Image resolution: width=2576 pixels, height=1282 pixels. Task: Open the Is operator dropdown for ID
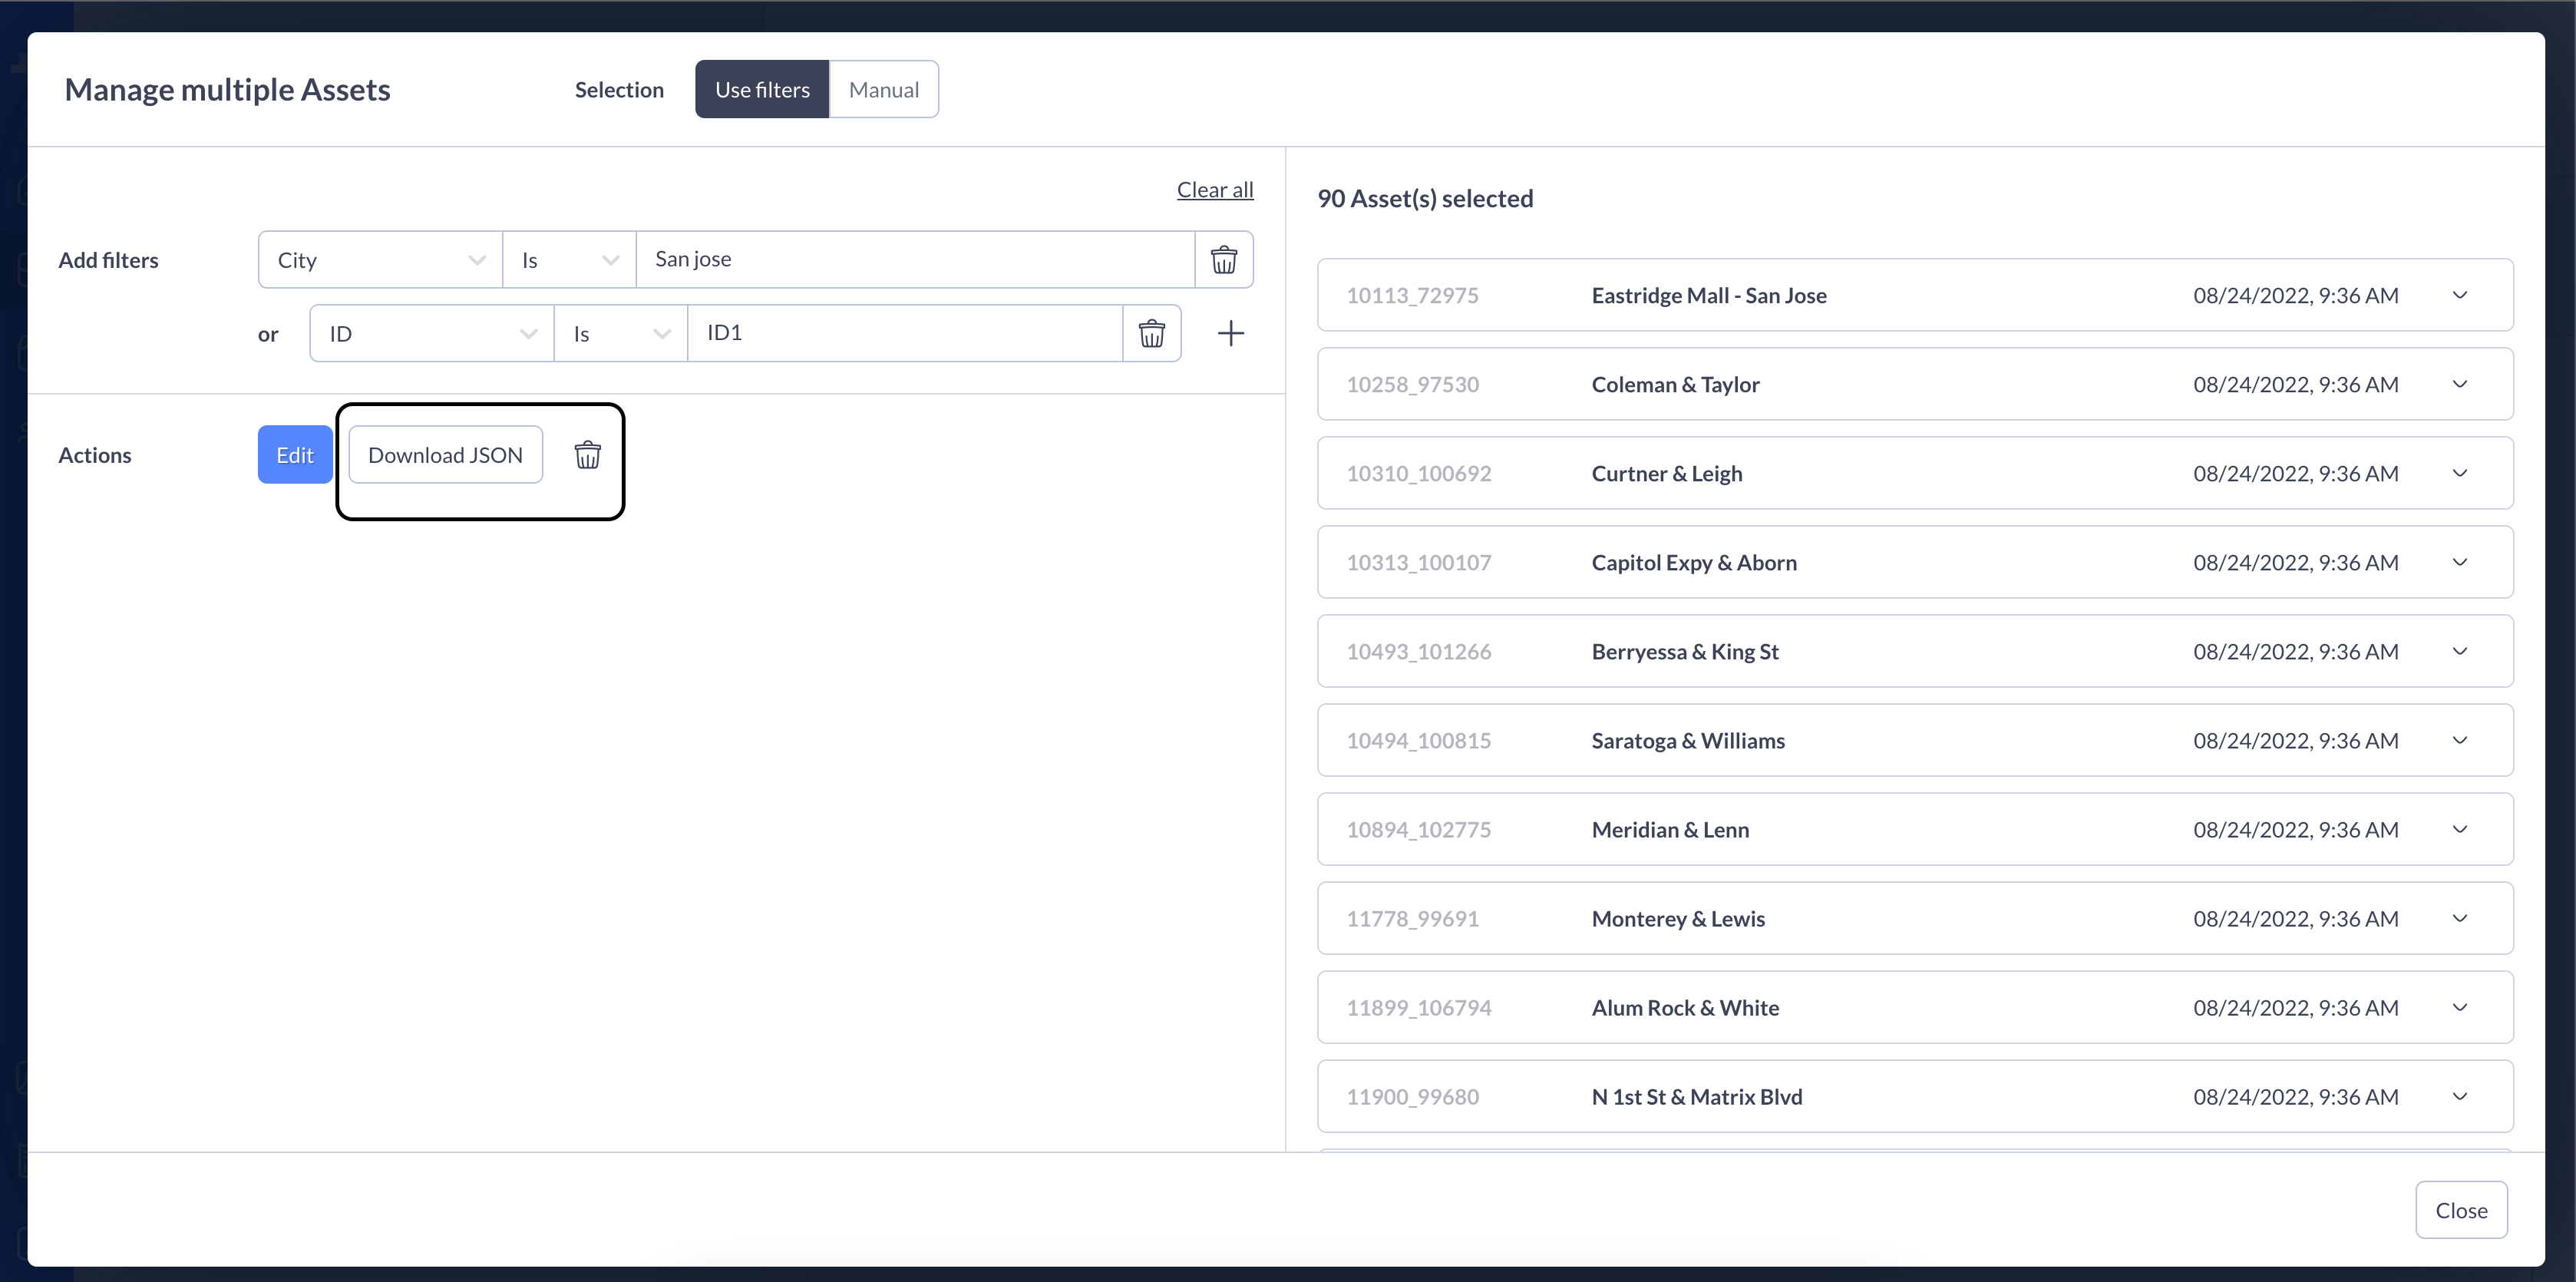point(620,334)
